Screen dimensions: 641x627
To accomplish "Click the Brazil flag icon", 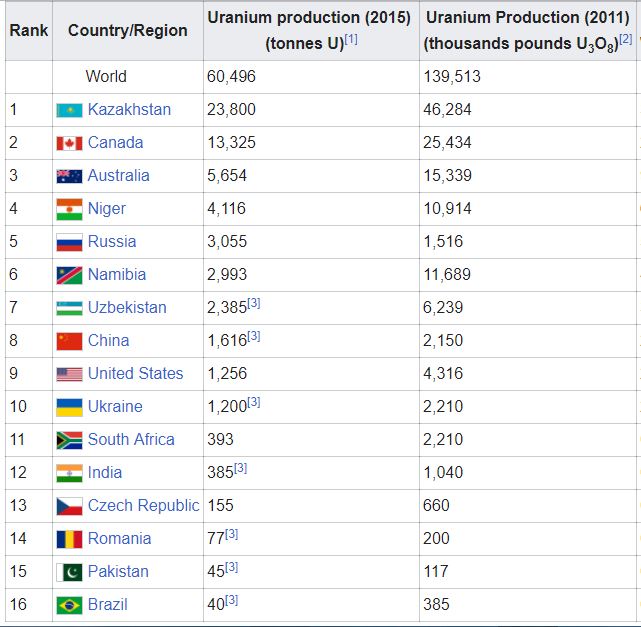I will pyautogui.click(x=69, y=605).
